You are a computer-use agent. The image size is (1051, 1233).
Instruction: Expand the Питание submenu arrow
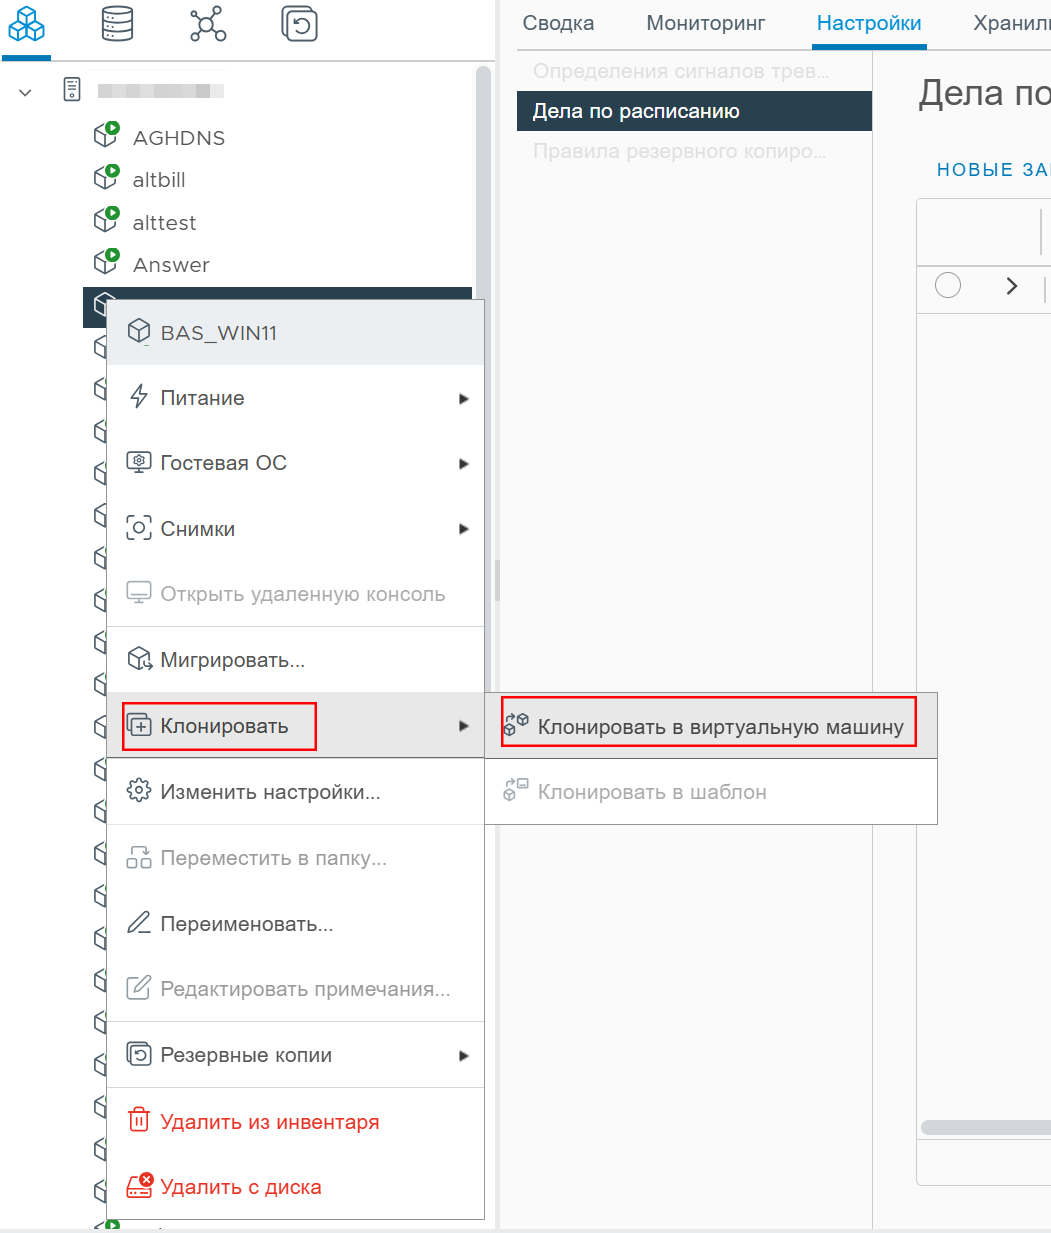tap(463, 398)
